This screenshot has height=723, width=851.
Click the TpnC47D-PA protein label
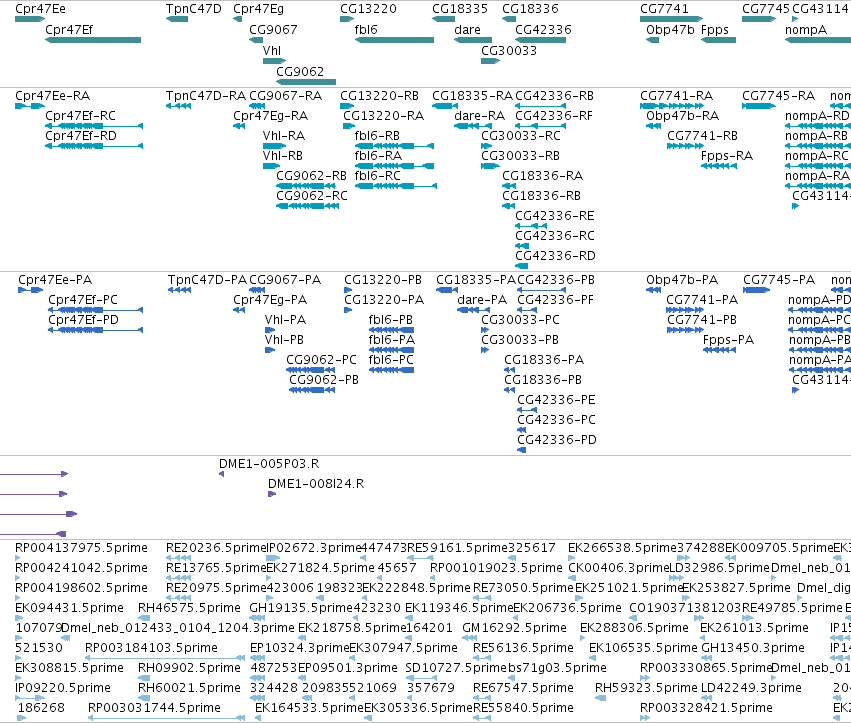(207, 280)
